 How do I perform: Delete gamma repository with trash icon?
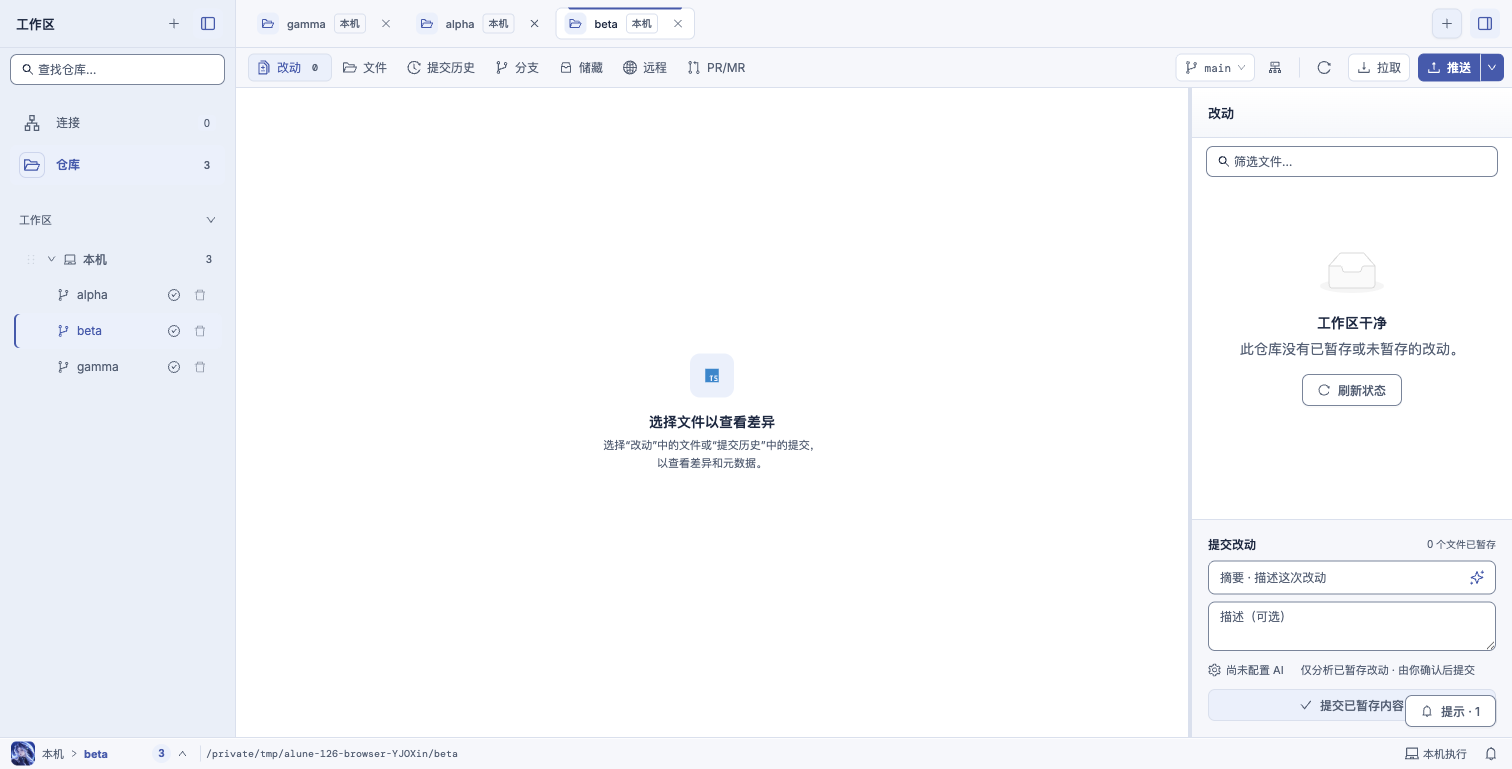pyautogui.click(x=200, y=367)
